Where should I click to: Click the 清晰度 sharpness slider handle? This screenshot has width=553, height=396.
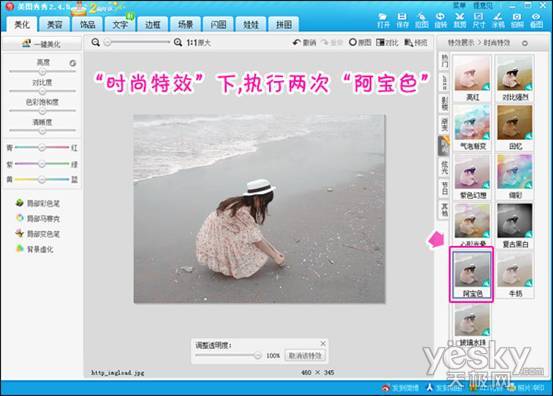(x=42, y=131)
